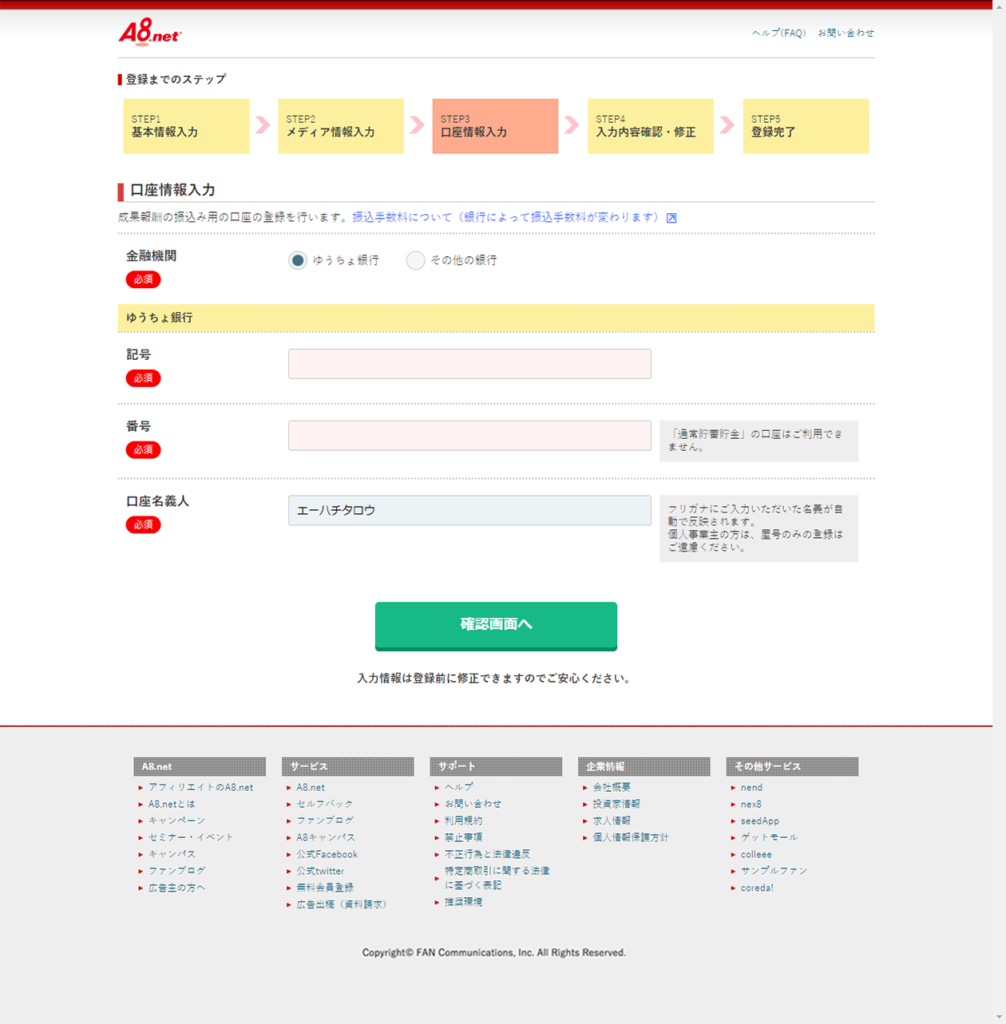Image resolution: width=1006 pixels, height=1024 pixels.
Task: Focus the 番号 input field
Action: (x=470, y=436)
